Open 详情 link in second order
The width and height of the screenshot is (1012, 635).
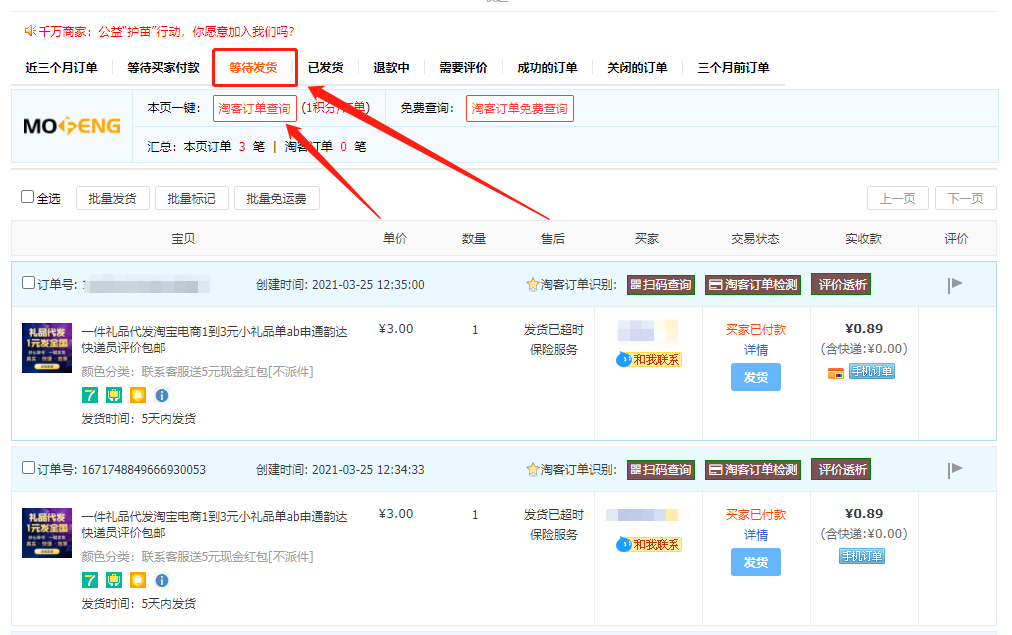point(756,535)
